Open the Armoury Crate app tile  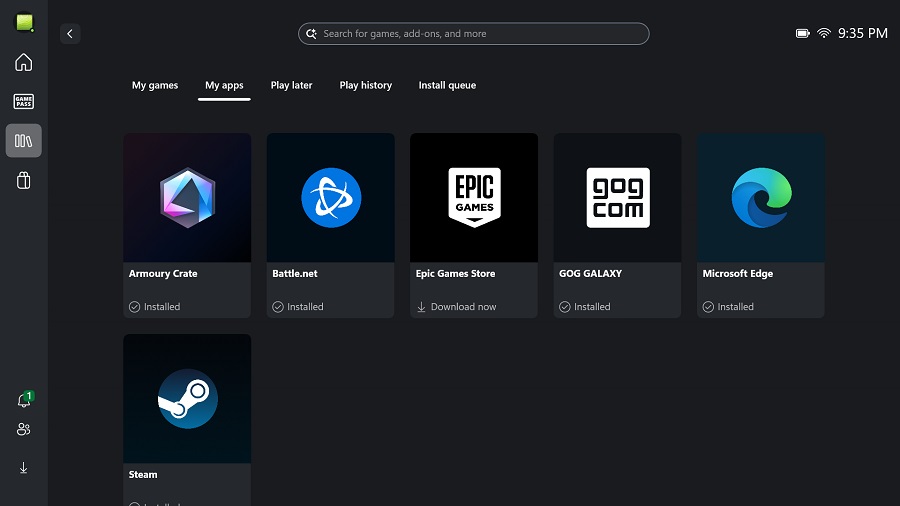click(x=187, y=198)
